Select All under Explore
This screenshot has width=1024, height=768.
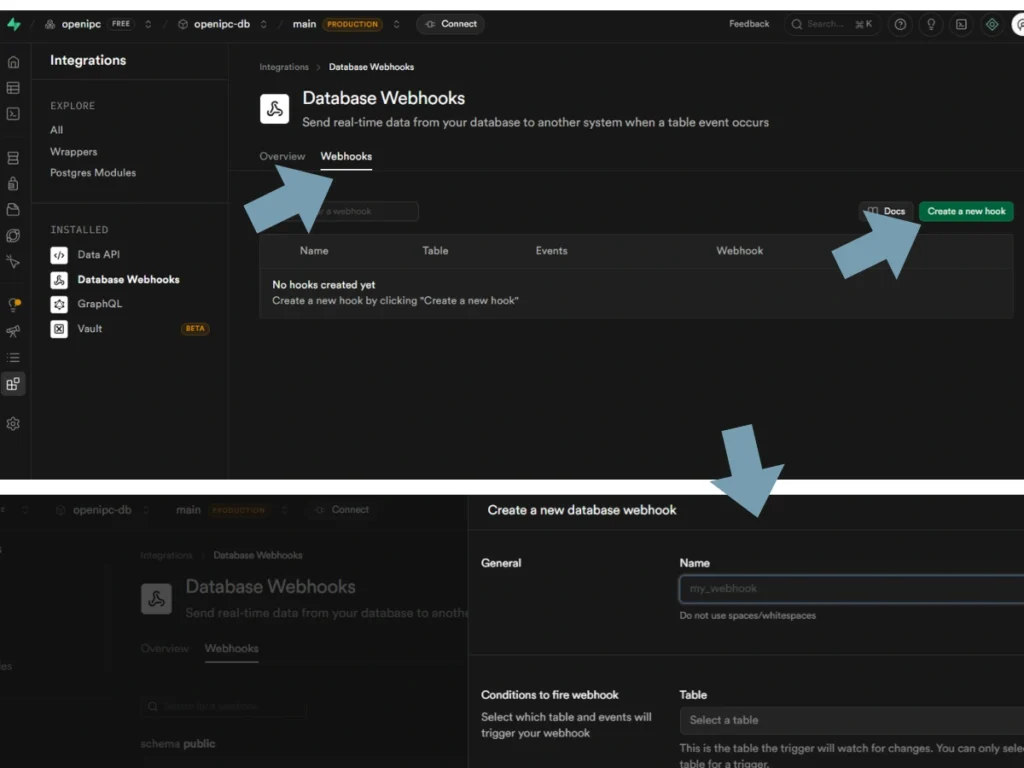point(57,130)
